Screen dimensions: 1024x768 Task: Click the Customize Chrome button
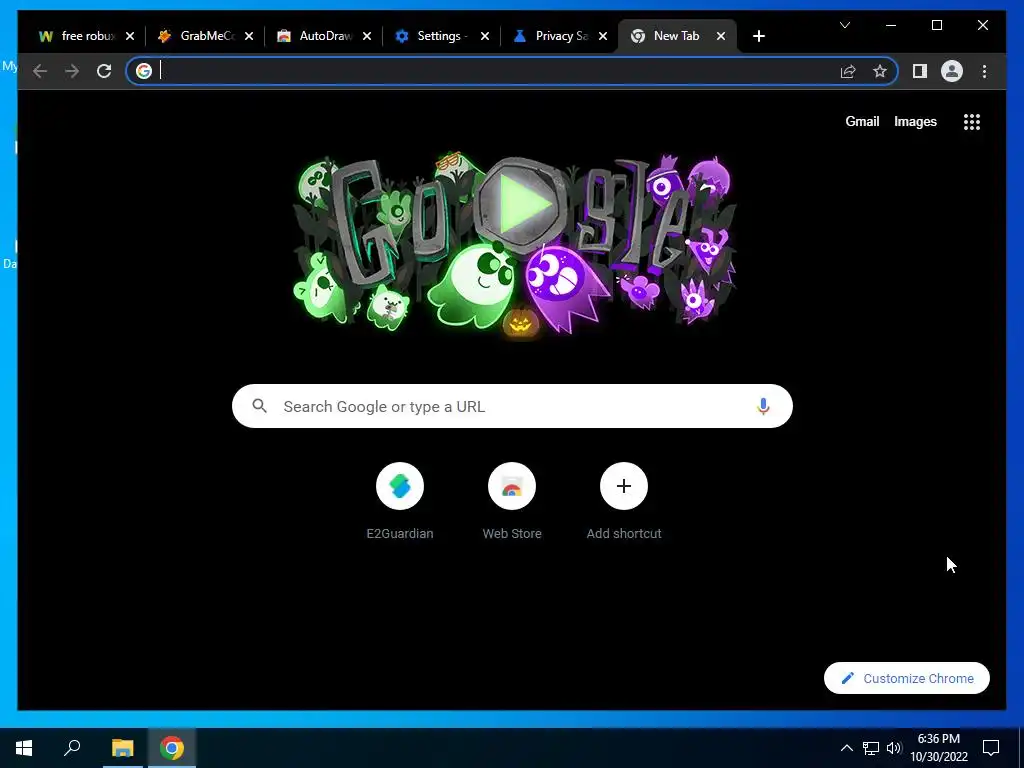[x=906, y=678]
